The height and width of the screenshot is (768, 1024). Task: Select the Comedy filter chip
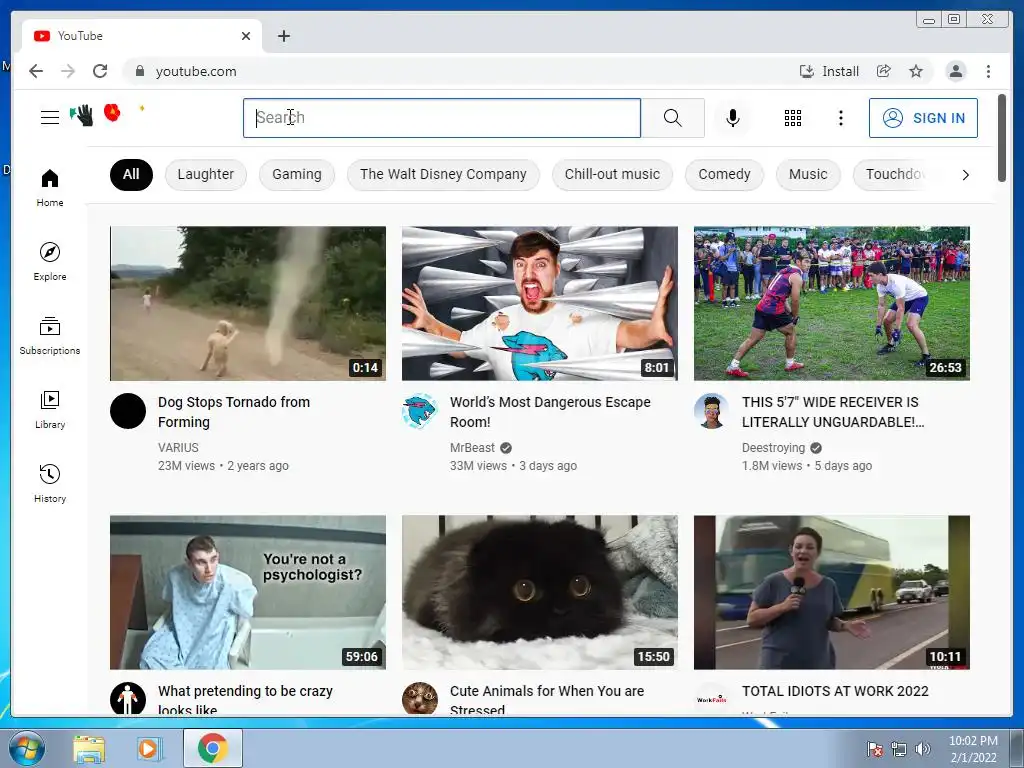pos(724,174)
